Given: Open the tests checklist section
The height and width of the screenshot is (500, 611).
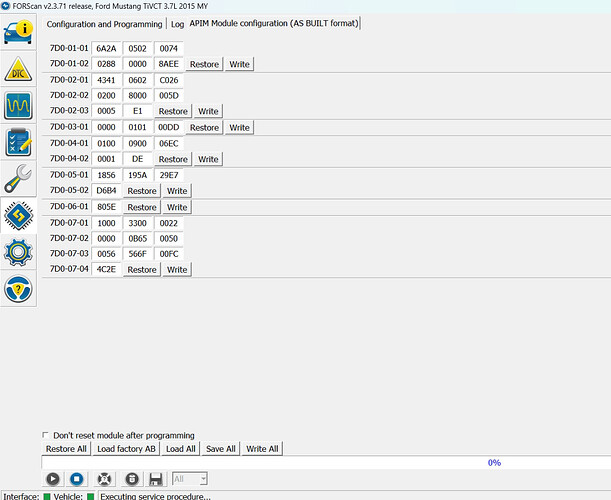Looking at the screenshot, I should (x=18, y=142).
